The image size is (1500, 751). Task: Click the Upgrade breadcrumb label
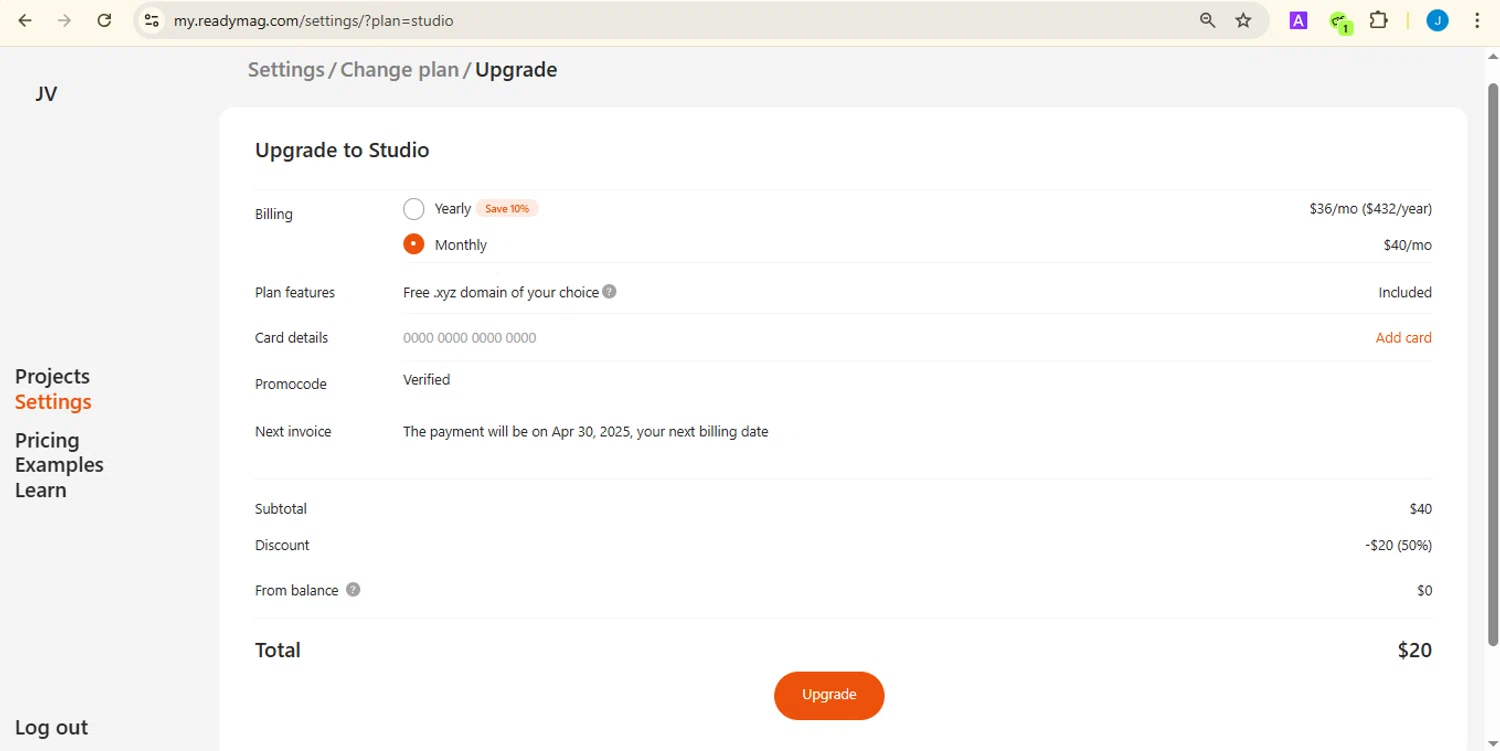coord(516,70)
